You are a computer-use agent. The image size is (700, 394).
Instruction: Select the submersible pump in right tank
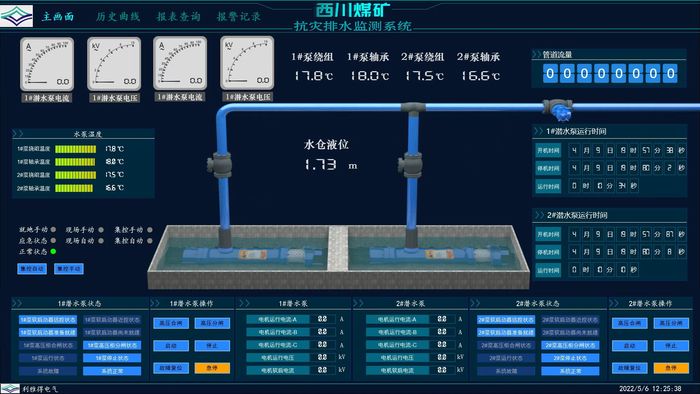tap(439, 255)
